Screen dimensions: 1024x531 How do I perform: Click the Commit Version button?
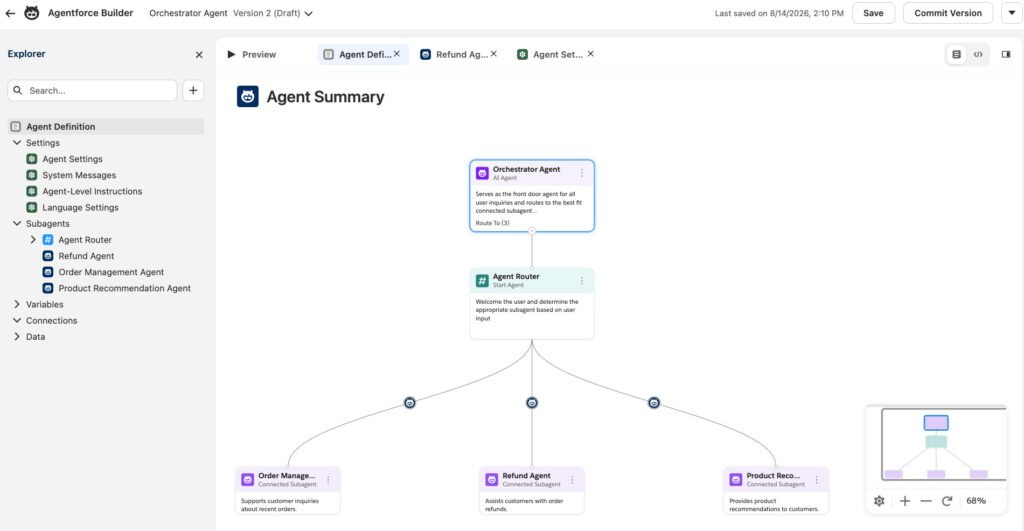click(948, 13)
